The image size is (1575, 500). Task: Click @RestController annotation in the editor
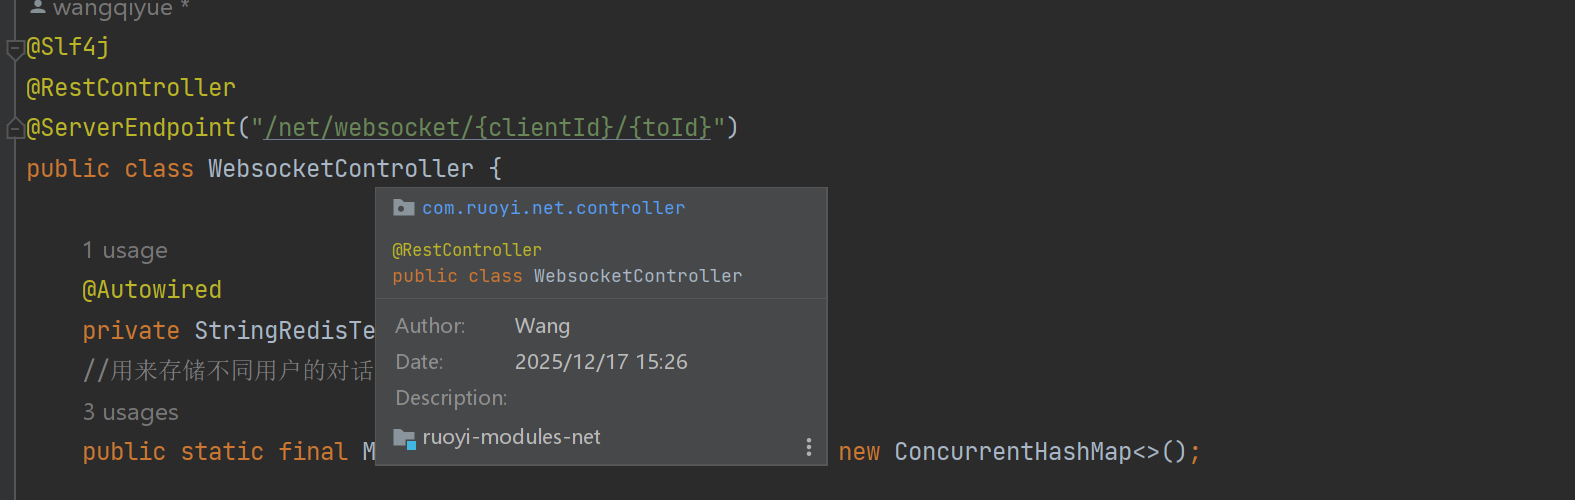(131, 88)
